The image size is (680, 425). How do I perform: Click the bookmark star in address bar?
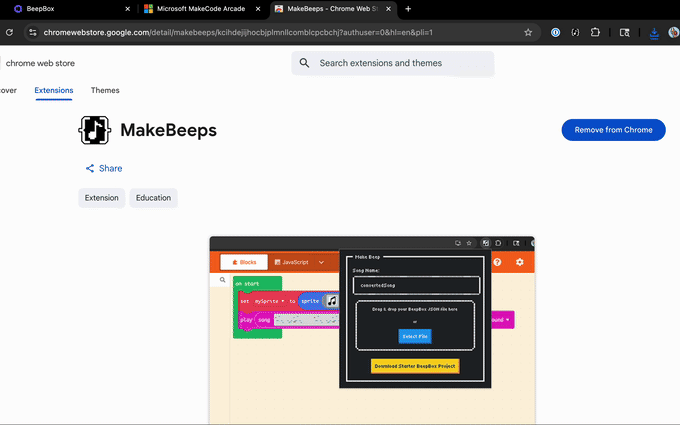[528, 32]
